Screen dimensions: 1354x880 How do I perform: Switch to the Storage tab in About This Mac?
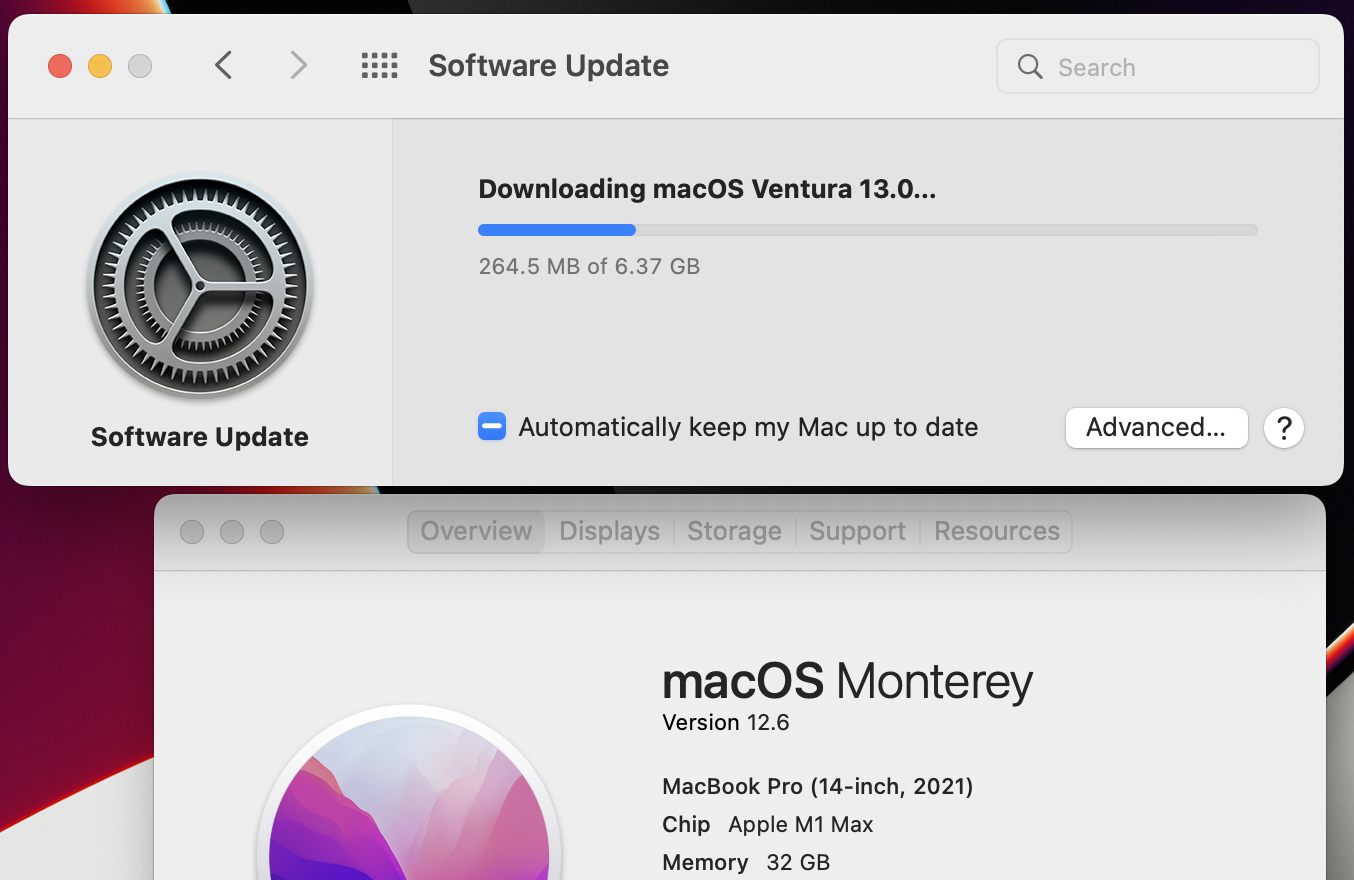pyautogui.click(x=735, y=531)
